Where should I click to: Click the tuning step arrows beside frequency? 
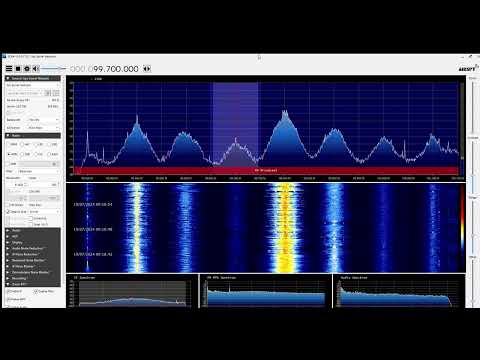coord(147,69)
